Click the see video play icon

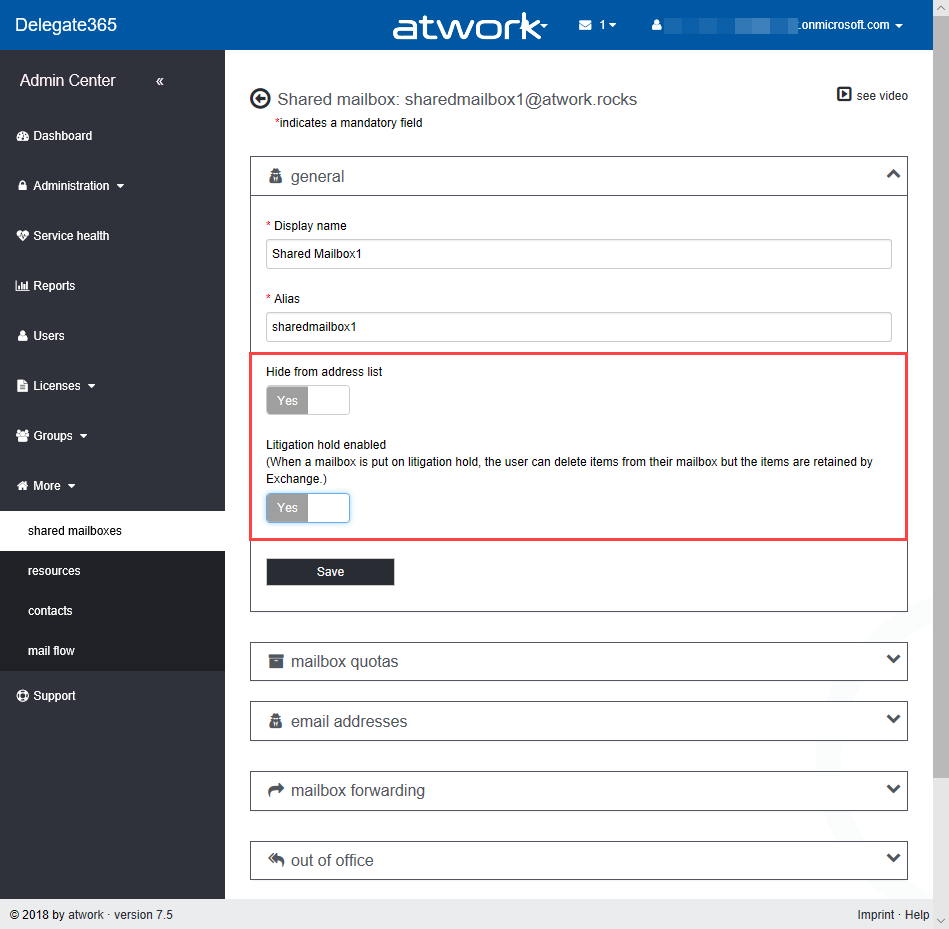click(x=844, y=95)
